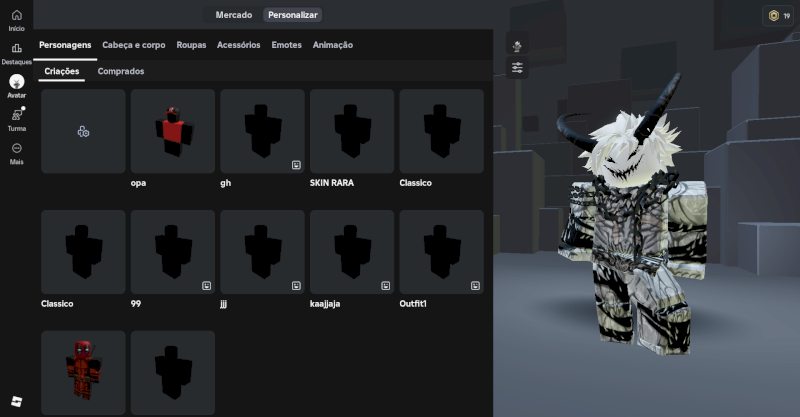This screenshot has width=800, height=417.
Task: Select Criações sub-tab
Action: 62,71
